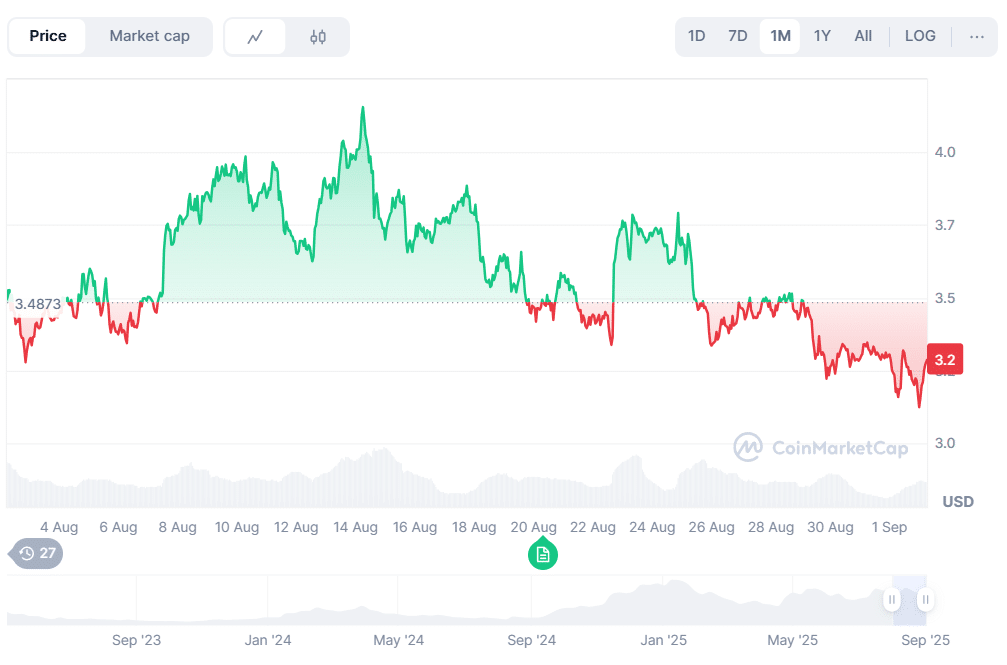Click the red 3.2 current price badge
Screen dimensions: 1007x665
[946, 359]
